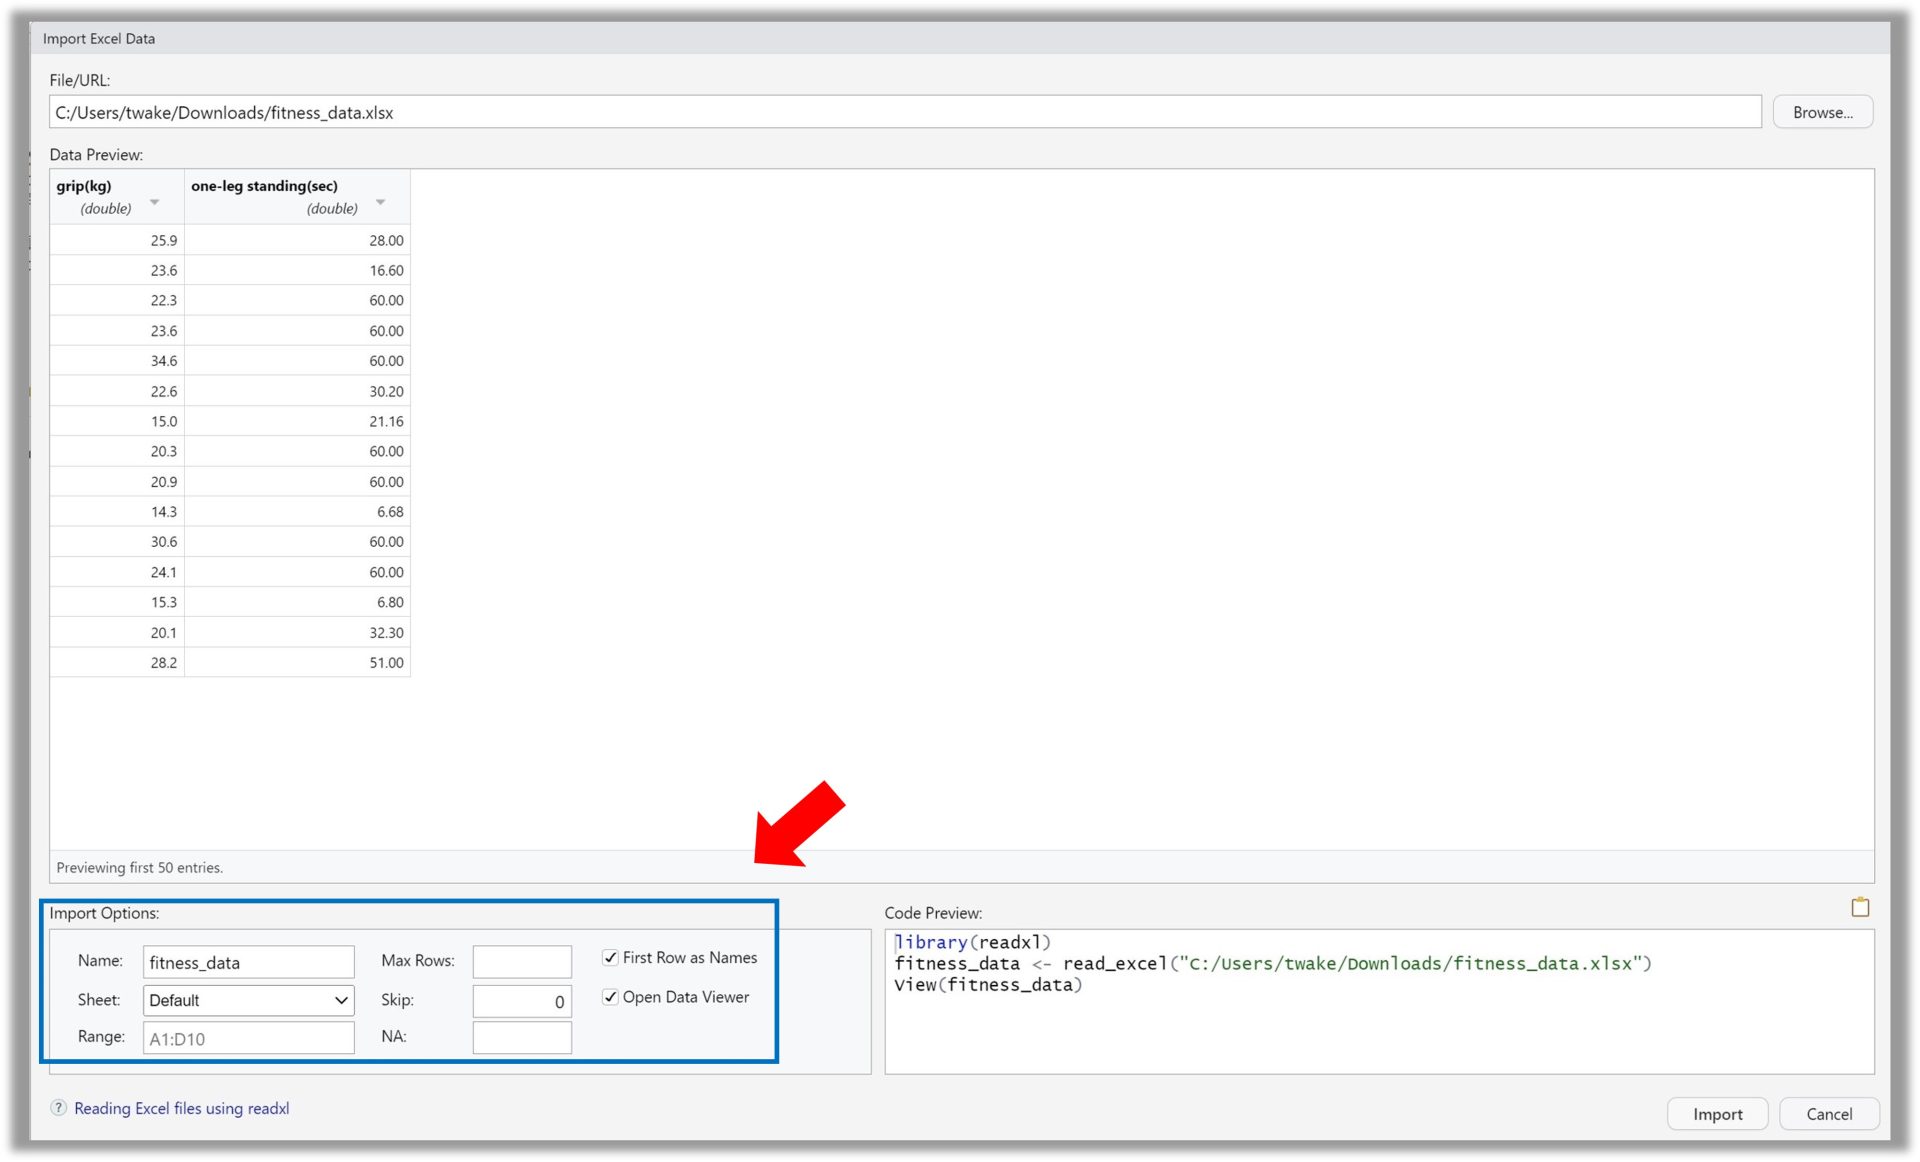The height and width of the screenshot is (1162, 1920).
Task: Open one-leg standing(sec) column dropdown
Action: point(380,201)
